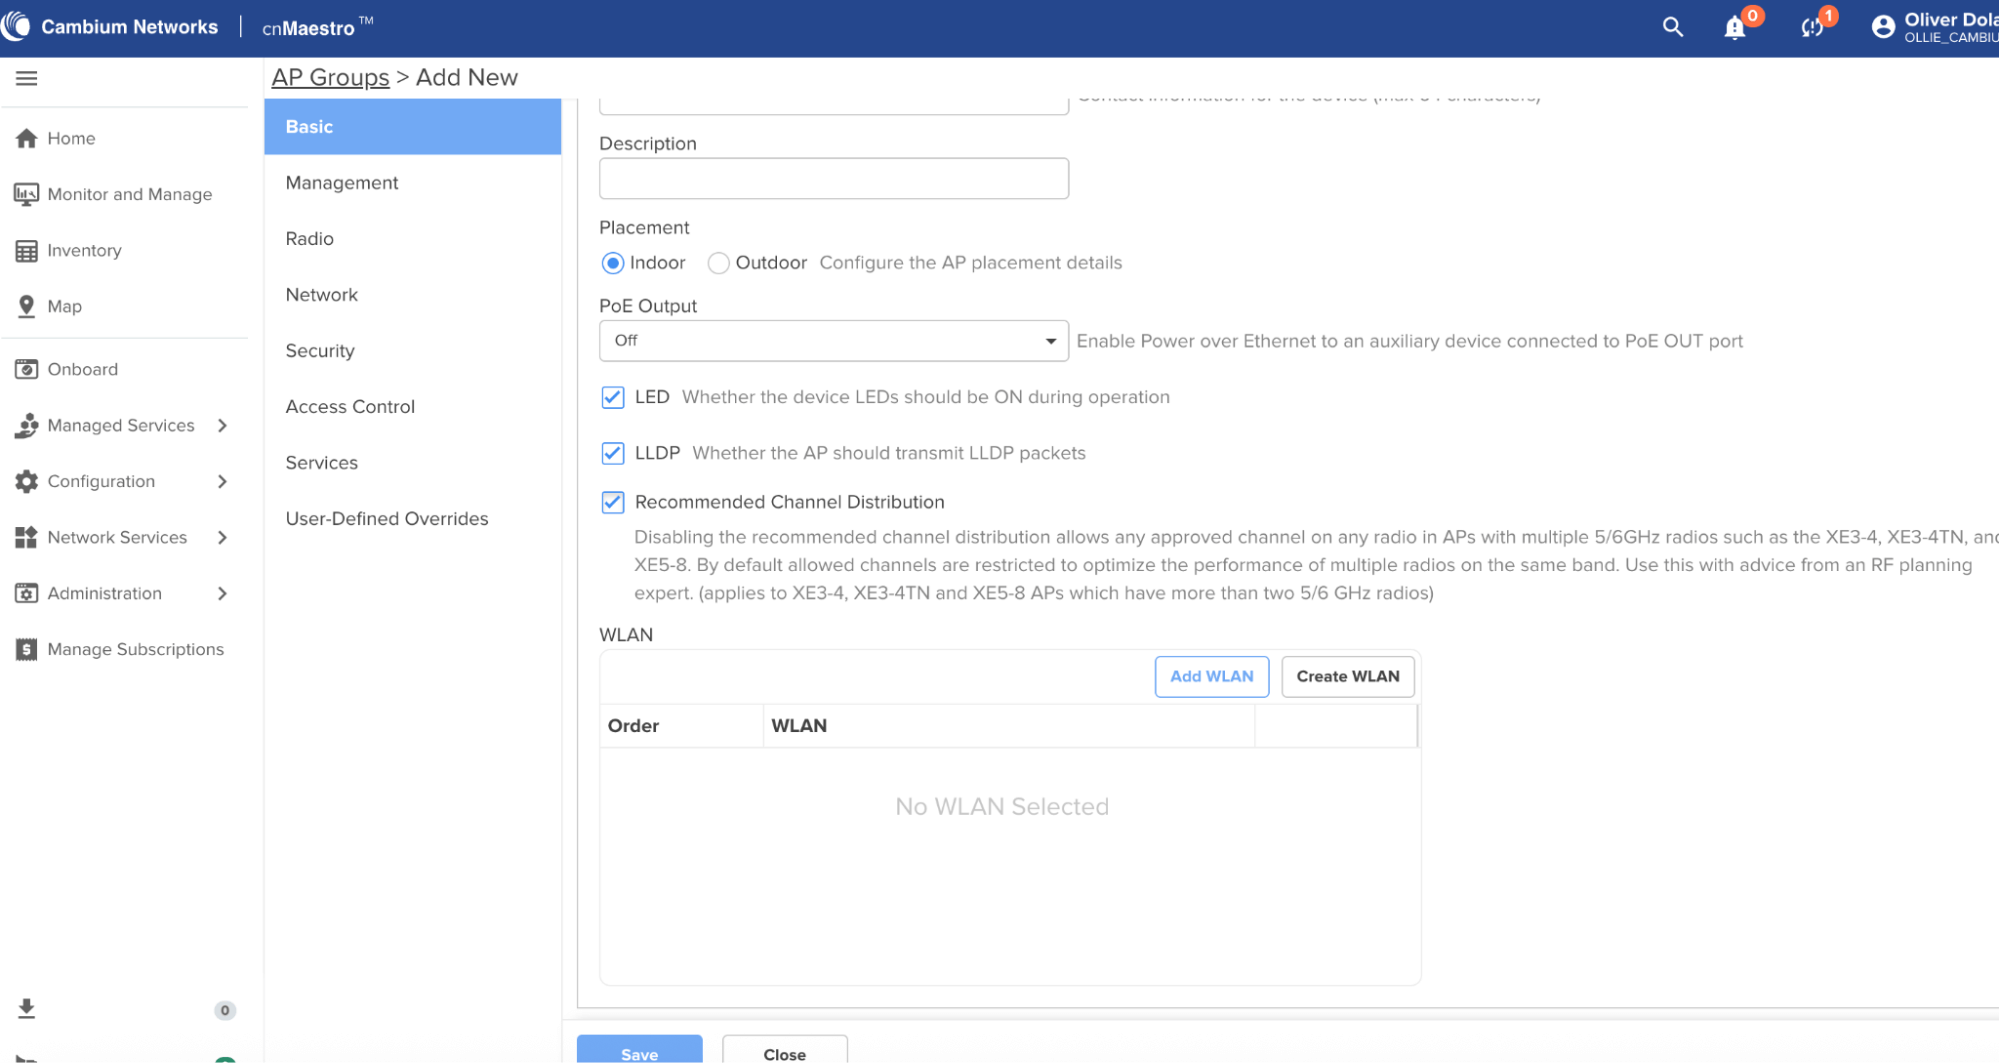Open the notifications bell icon
Screen dimensions: 1999x1063
point(1735,28)
